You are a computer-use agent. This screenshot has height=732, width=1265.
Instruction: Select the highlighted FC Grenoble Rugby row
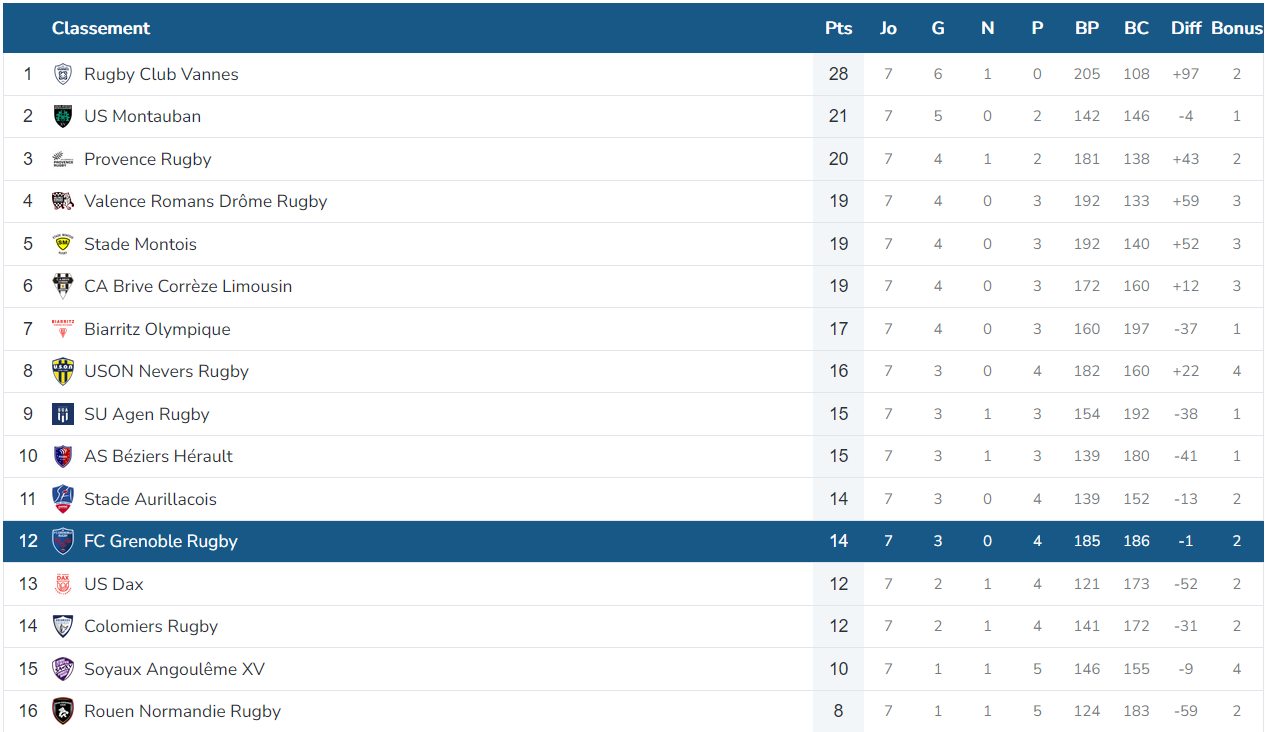633,541
